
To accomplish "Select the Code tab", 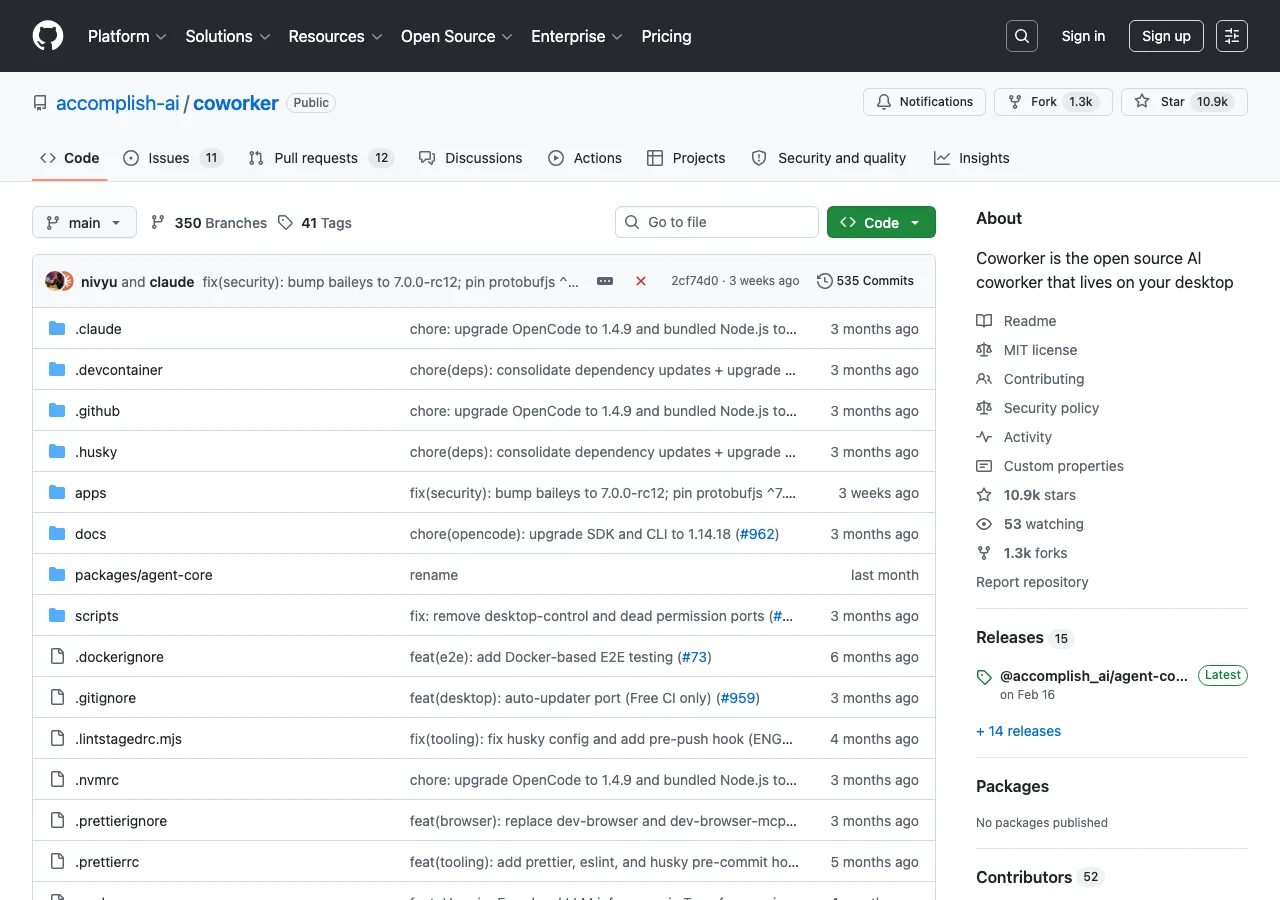I will click(x=70, y=158).
